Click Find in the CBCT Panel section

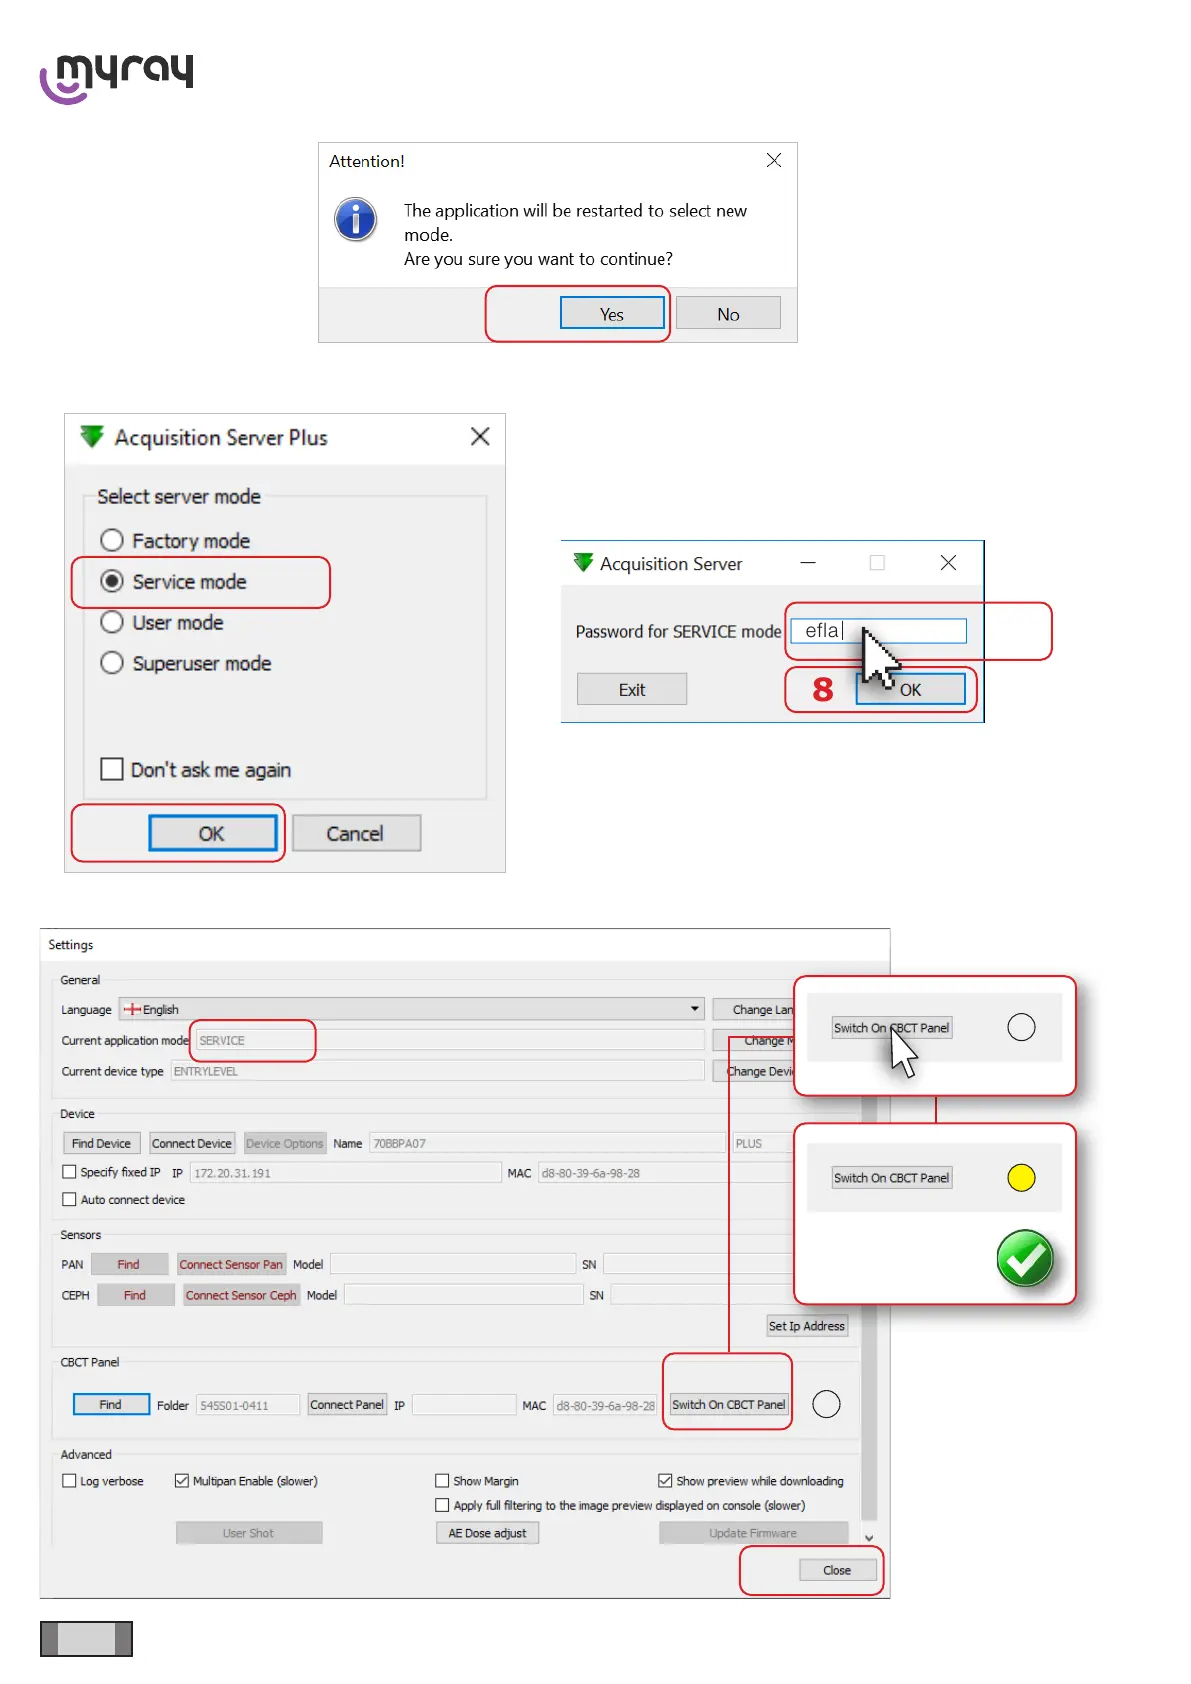tap(111, 1404)
